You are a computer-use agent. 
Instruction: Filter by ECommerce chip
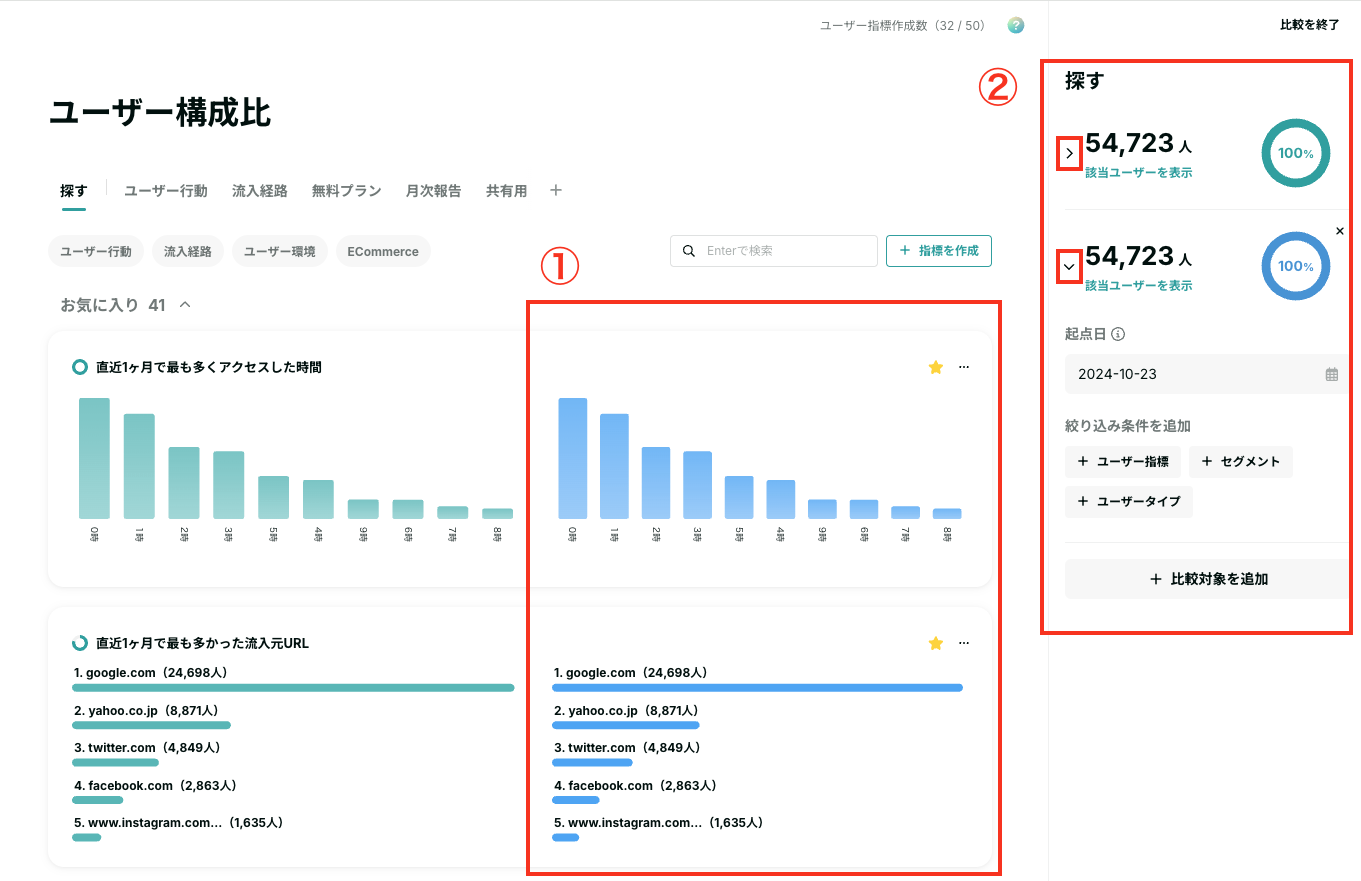click(x=383, y=251)
